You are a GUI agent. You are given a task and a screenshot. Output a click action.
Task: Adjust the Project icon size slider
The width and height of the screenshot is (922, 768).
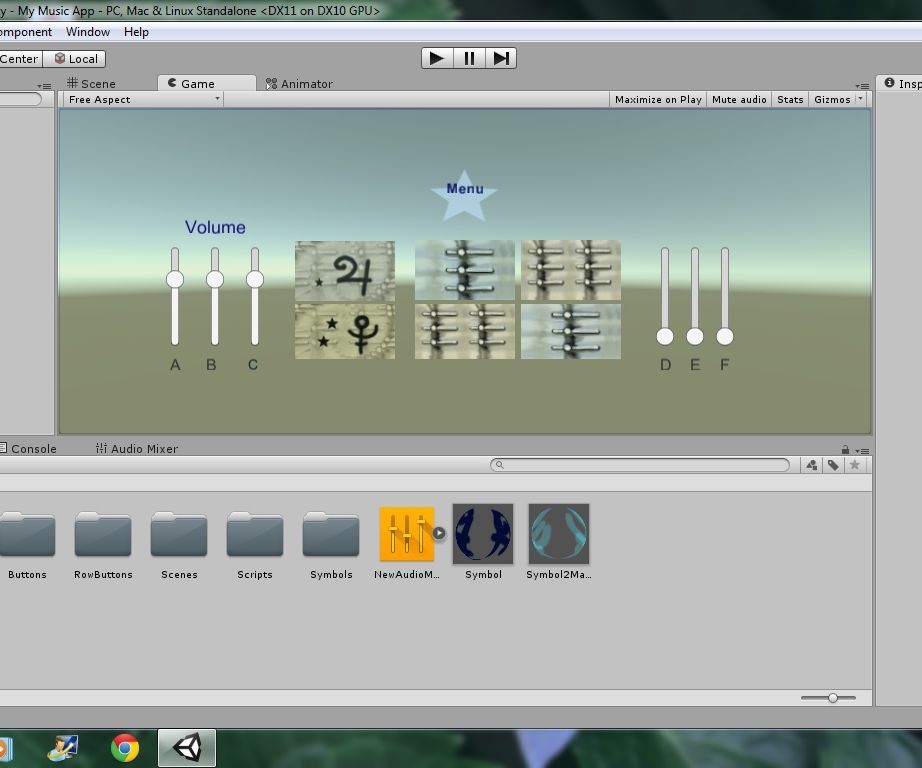tap(829, 698)
